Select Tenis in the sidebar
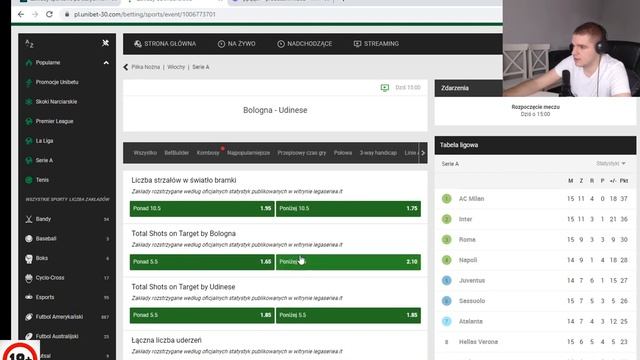This screenshot has height=360, width=640. (x=42, y=180)
